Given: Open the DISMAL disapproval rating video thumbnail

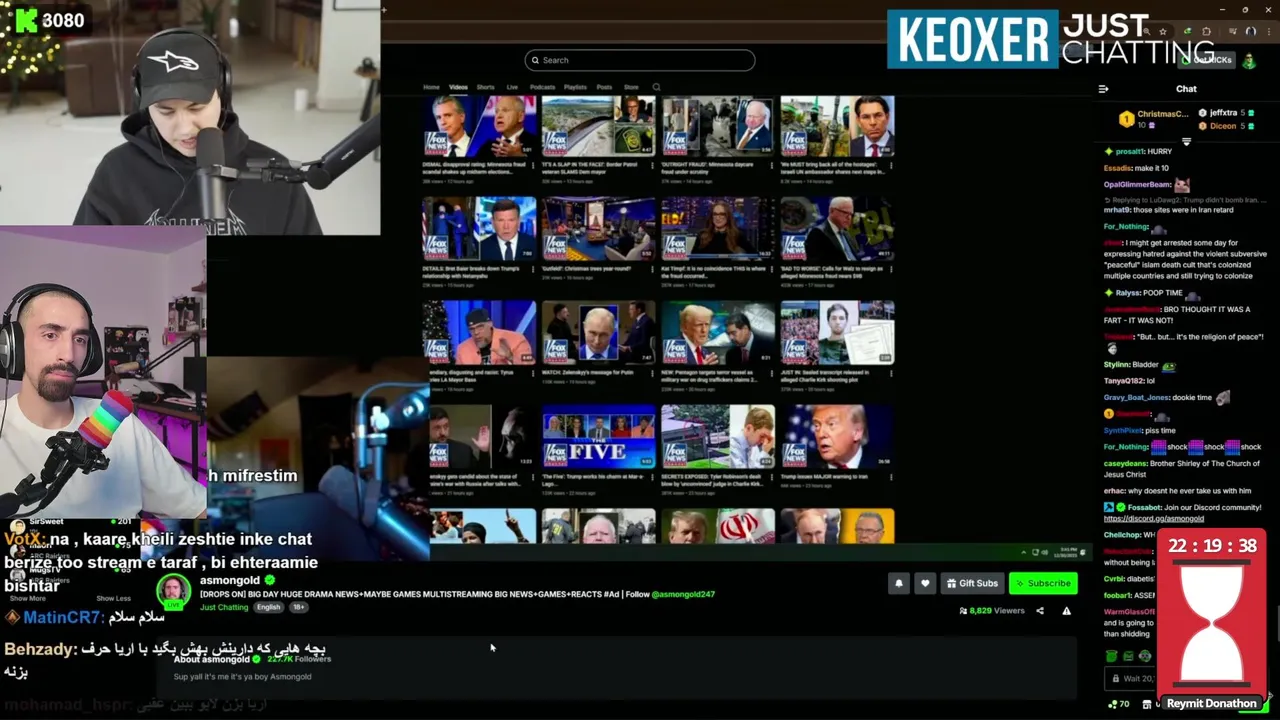Looking at the screenshot, I should click(x=479, y=127).
